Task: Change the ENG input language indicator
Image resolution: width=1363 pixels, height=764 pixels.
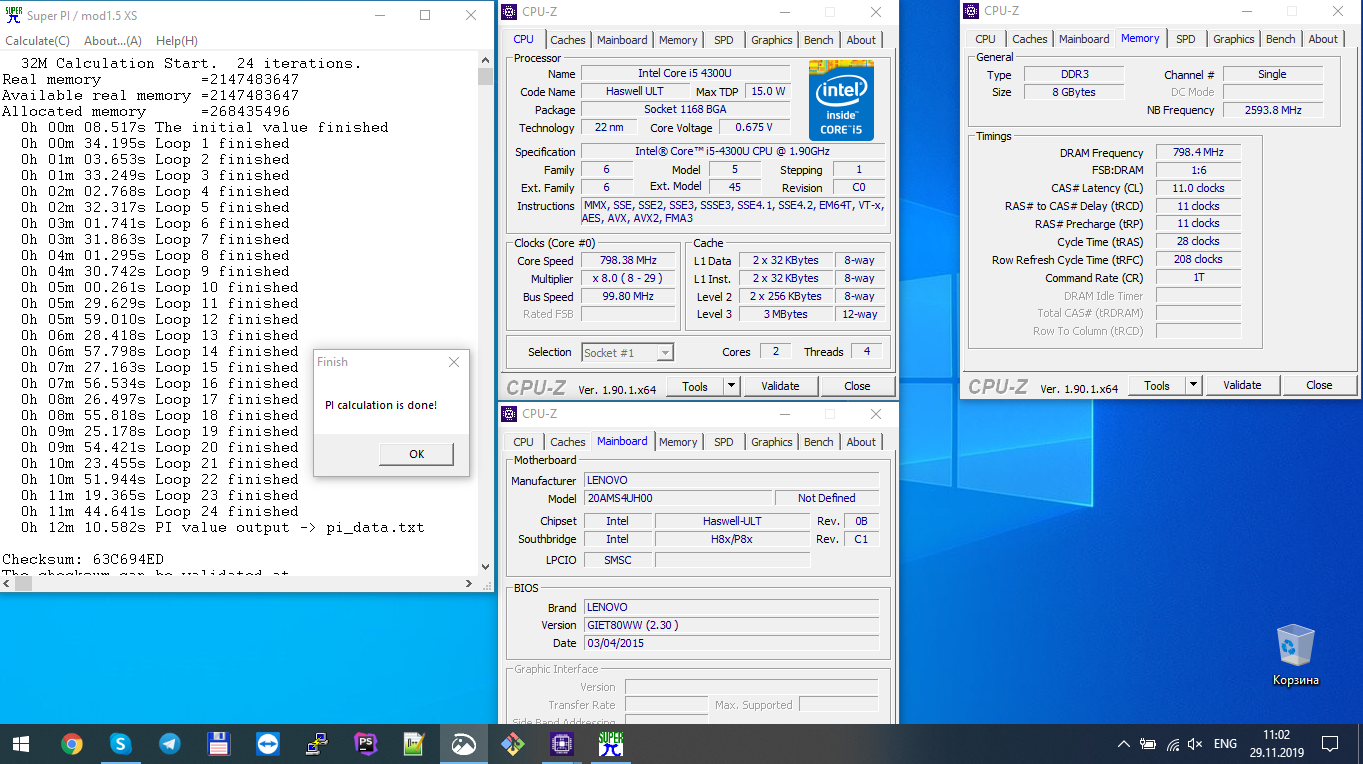Action: tap(1225, 744)
